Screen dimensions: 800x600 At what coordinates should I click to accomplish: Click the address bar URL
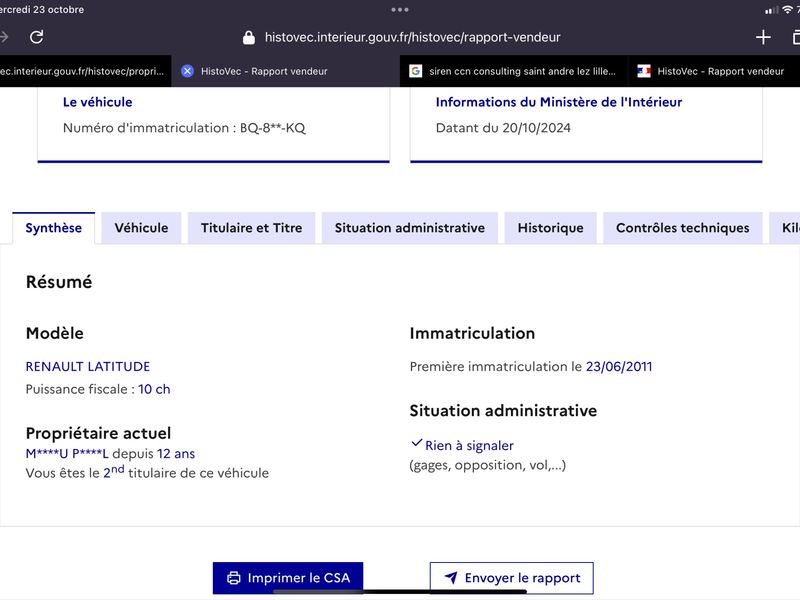[412, 37]
